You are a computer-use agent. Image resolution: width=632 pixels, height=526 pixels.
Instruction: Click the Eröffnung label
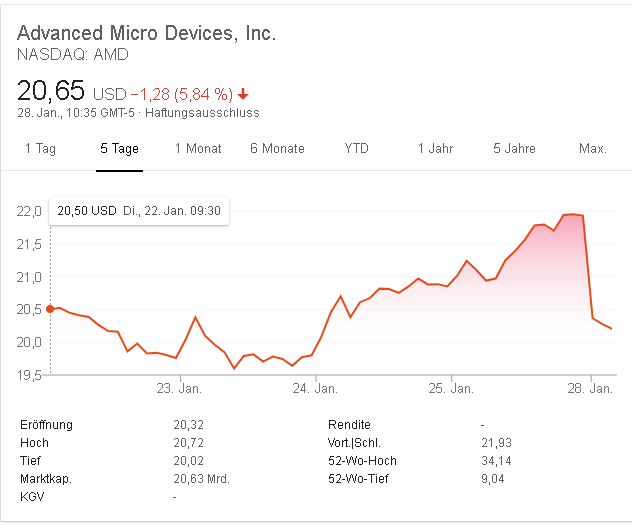tap(46, 425)
